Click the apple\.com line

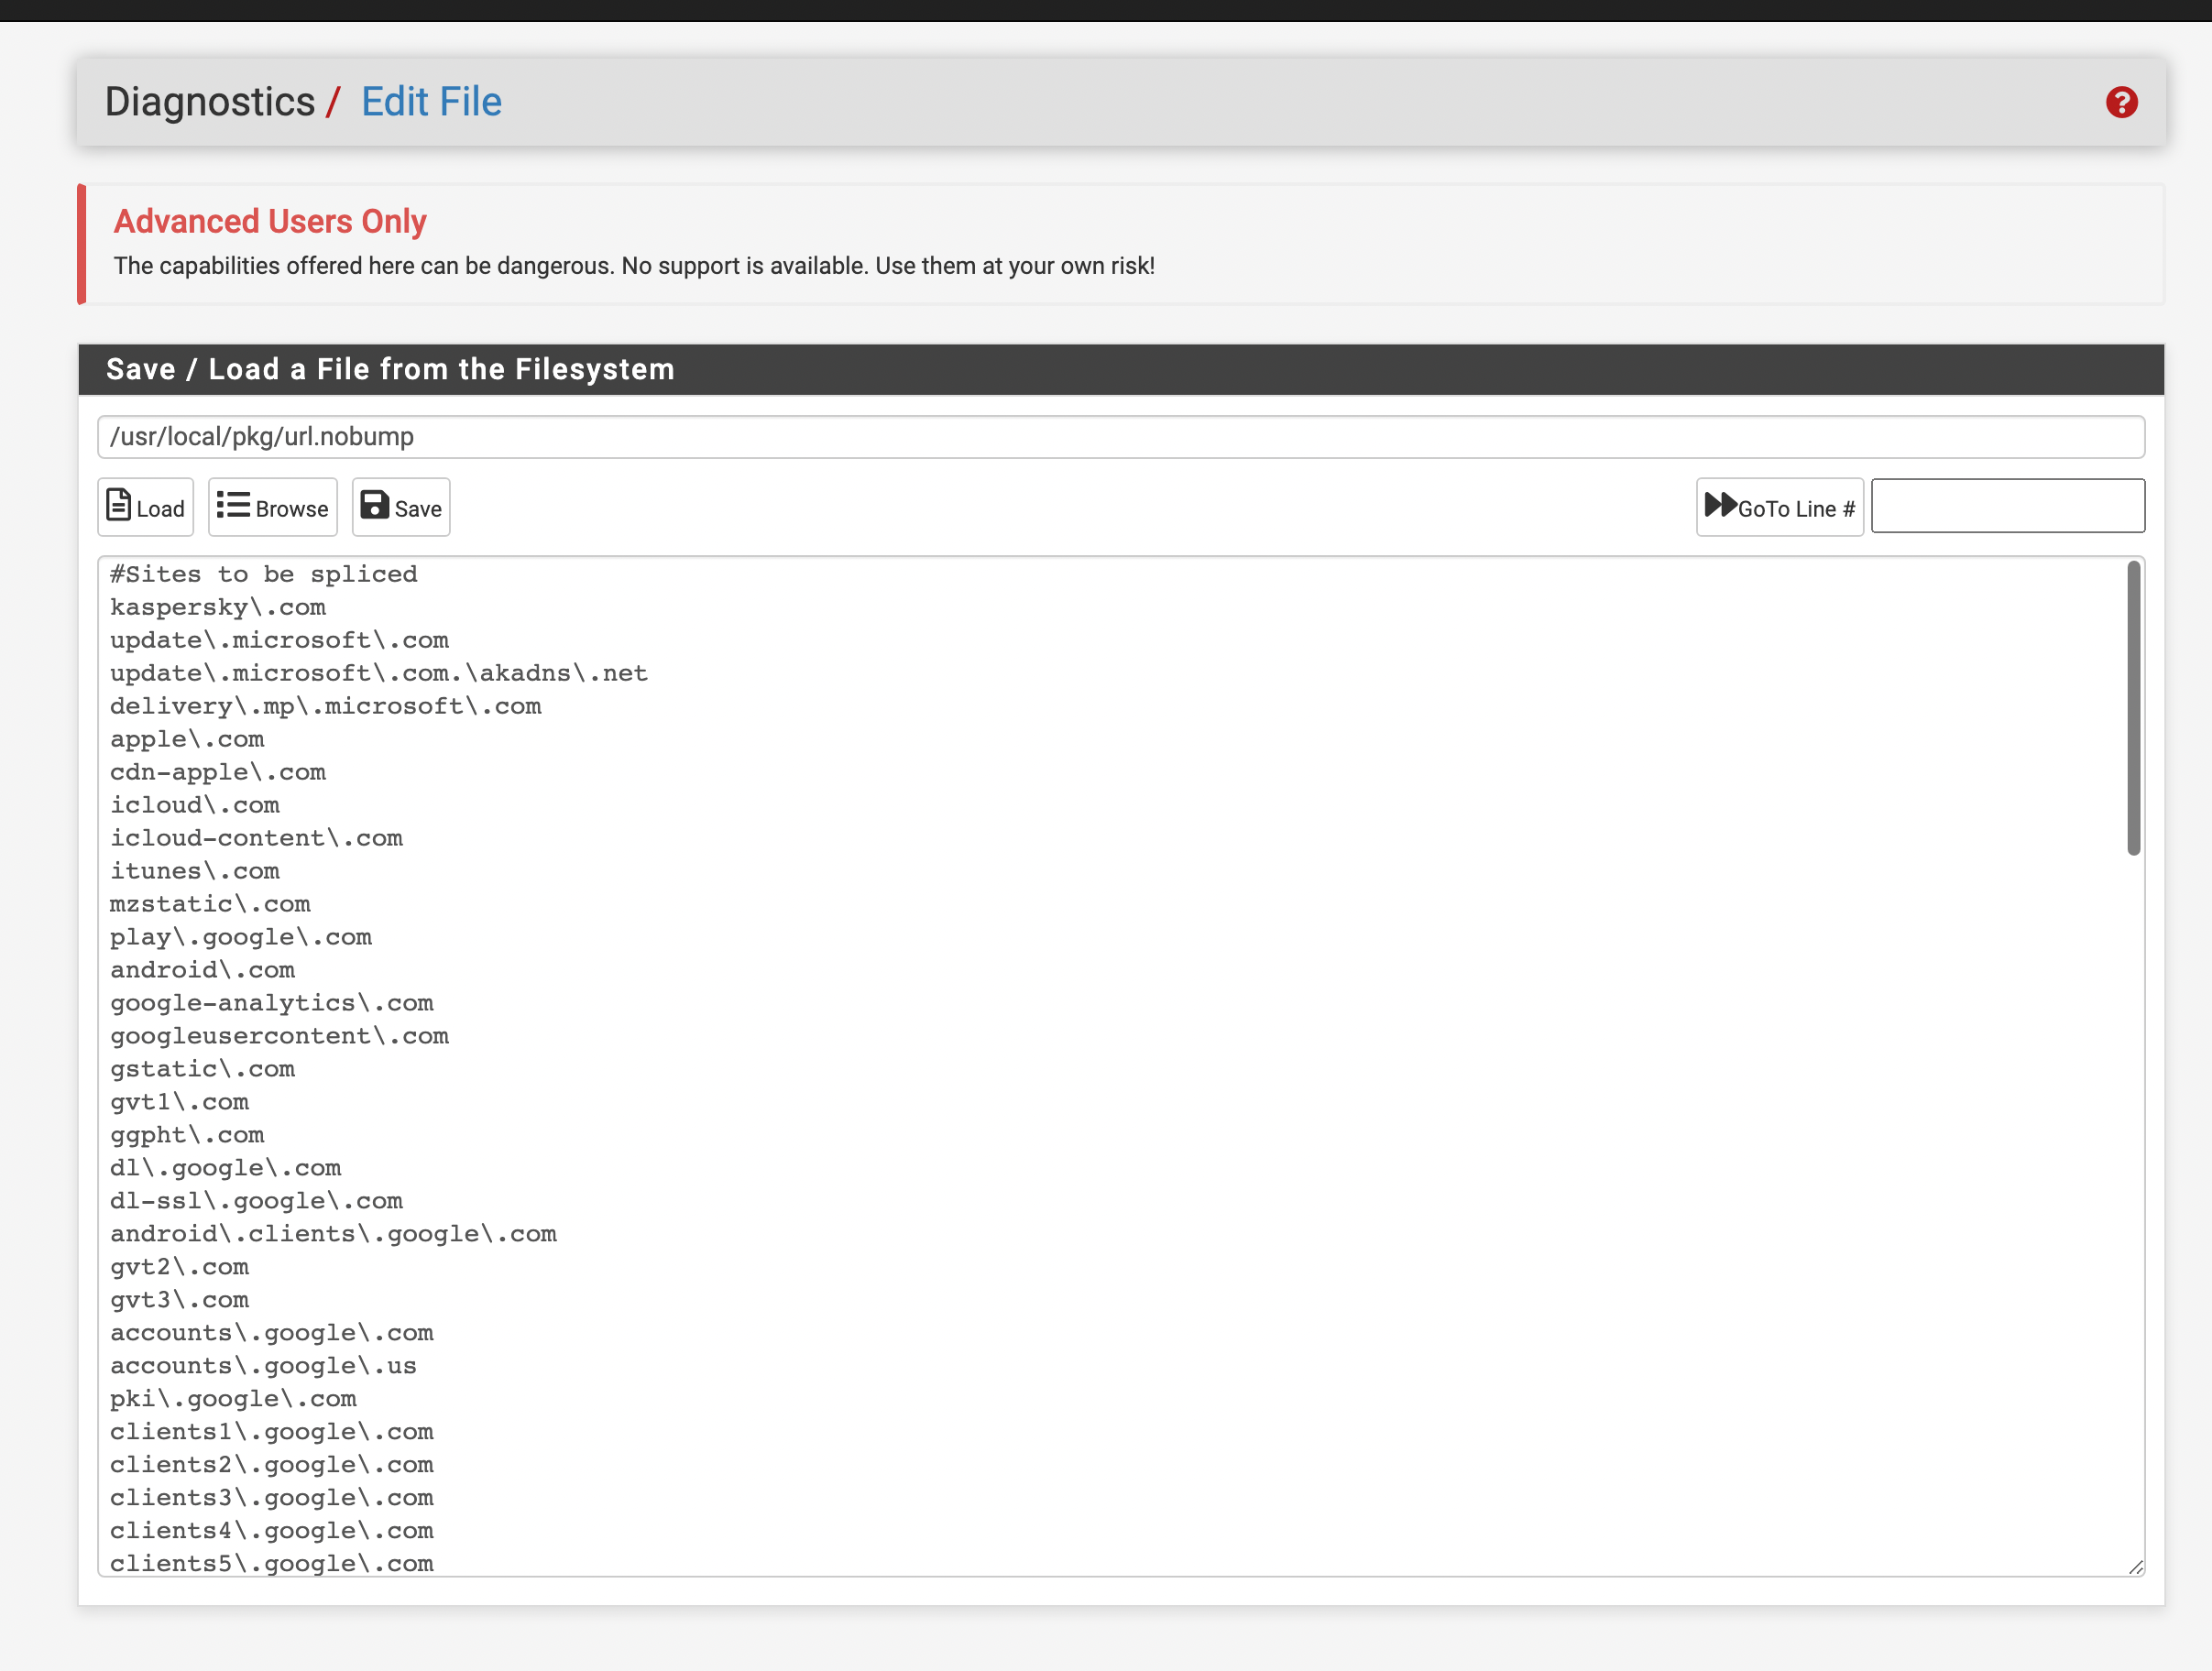point(187,739)
